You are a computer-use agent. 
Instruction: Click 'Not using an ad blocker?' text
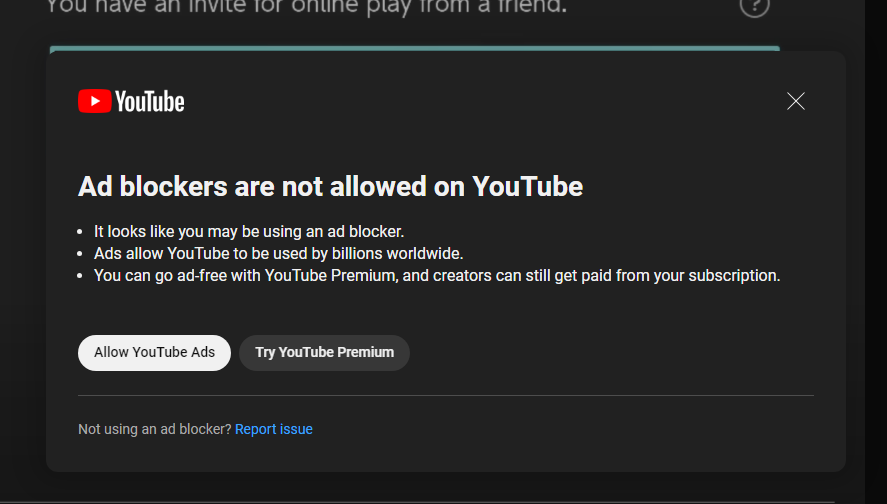(154, 429)
